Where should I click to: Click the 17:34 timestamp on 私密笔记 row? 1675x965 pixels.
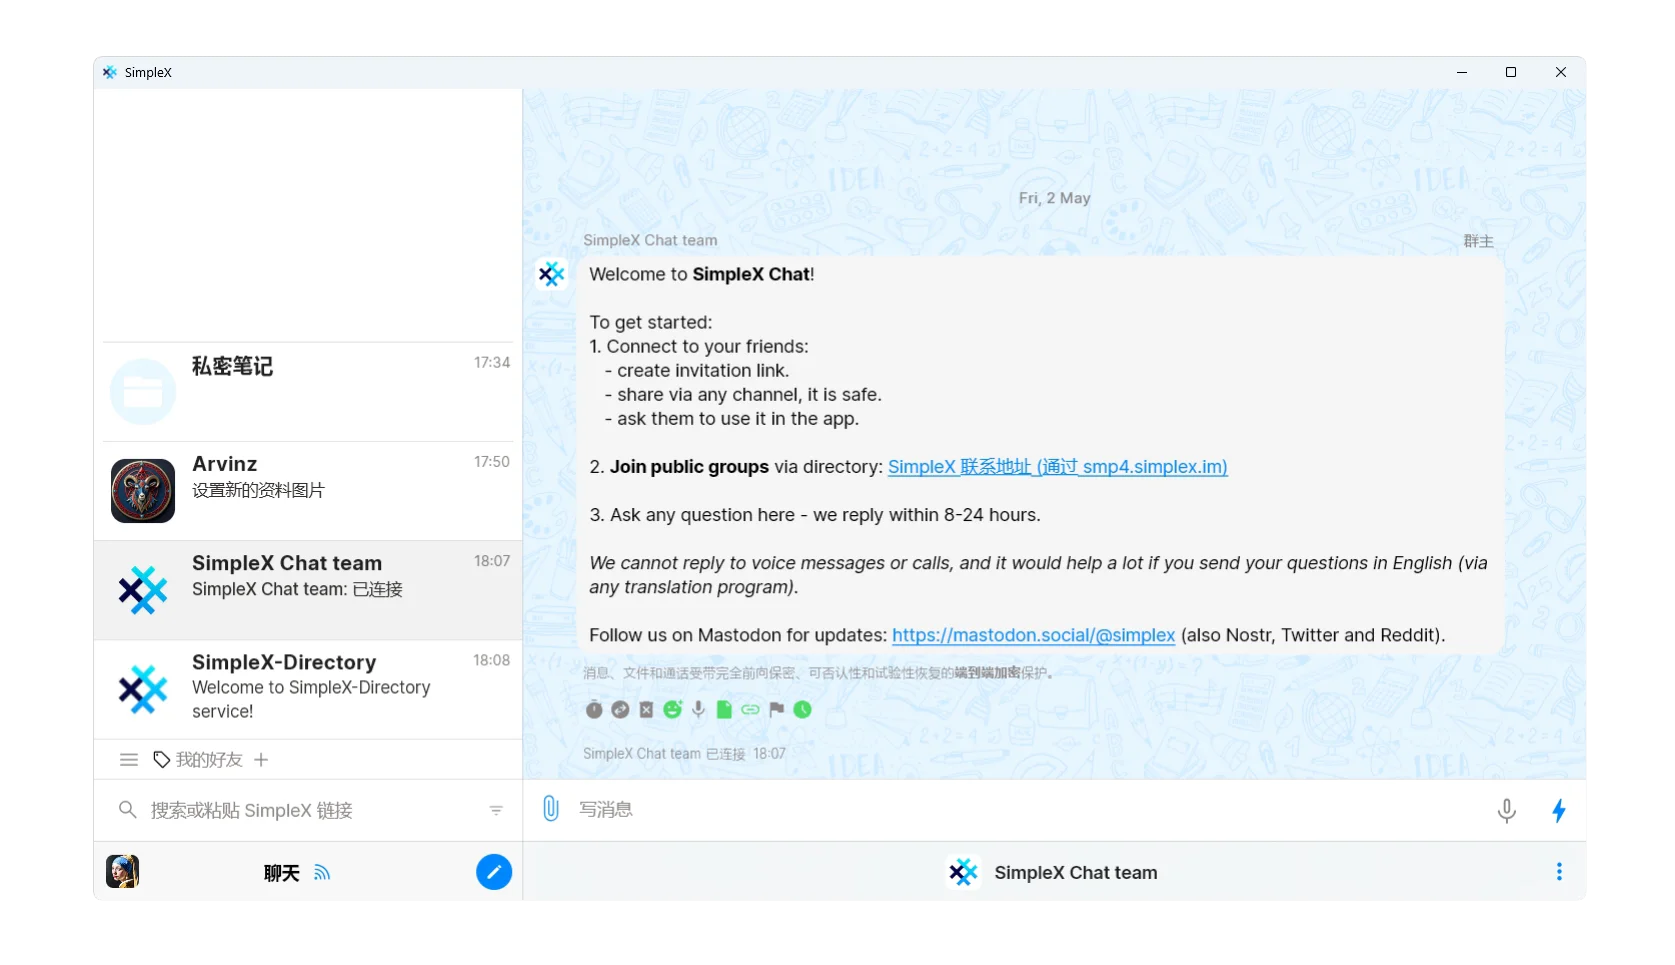(x=492, y=362)
